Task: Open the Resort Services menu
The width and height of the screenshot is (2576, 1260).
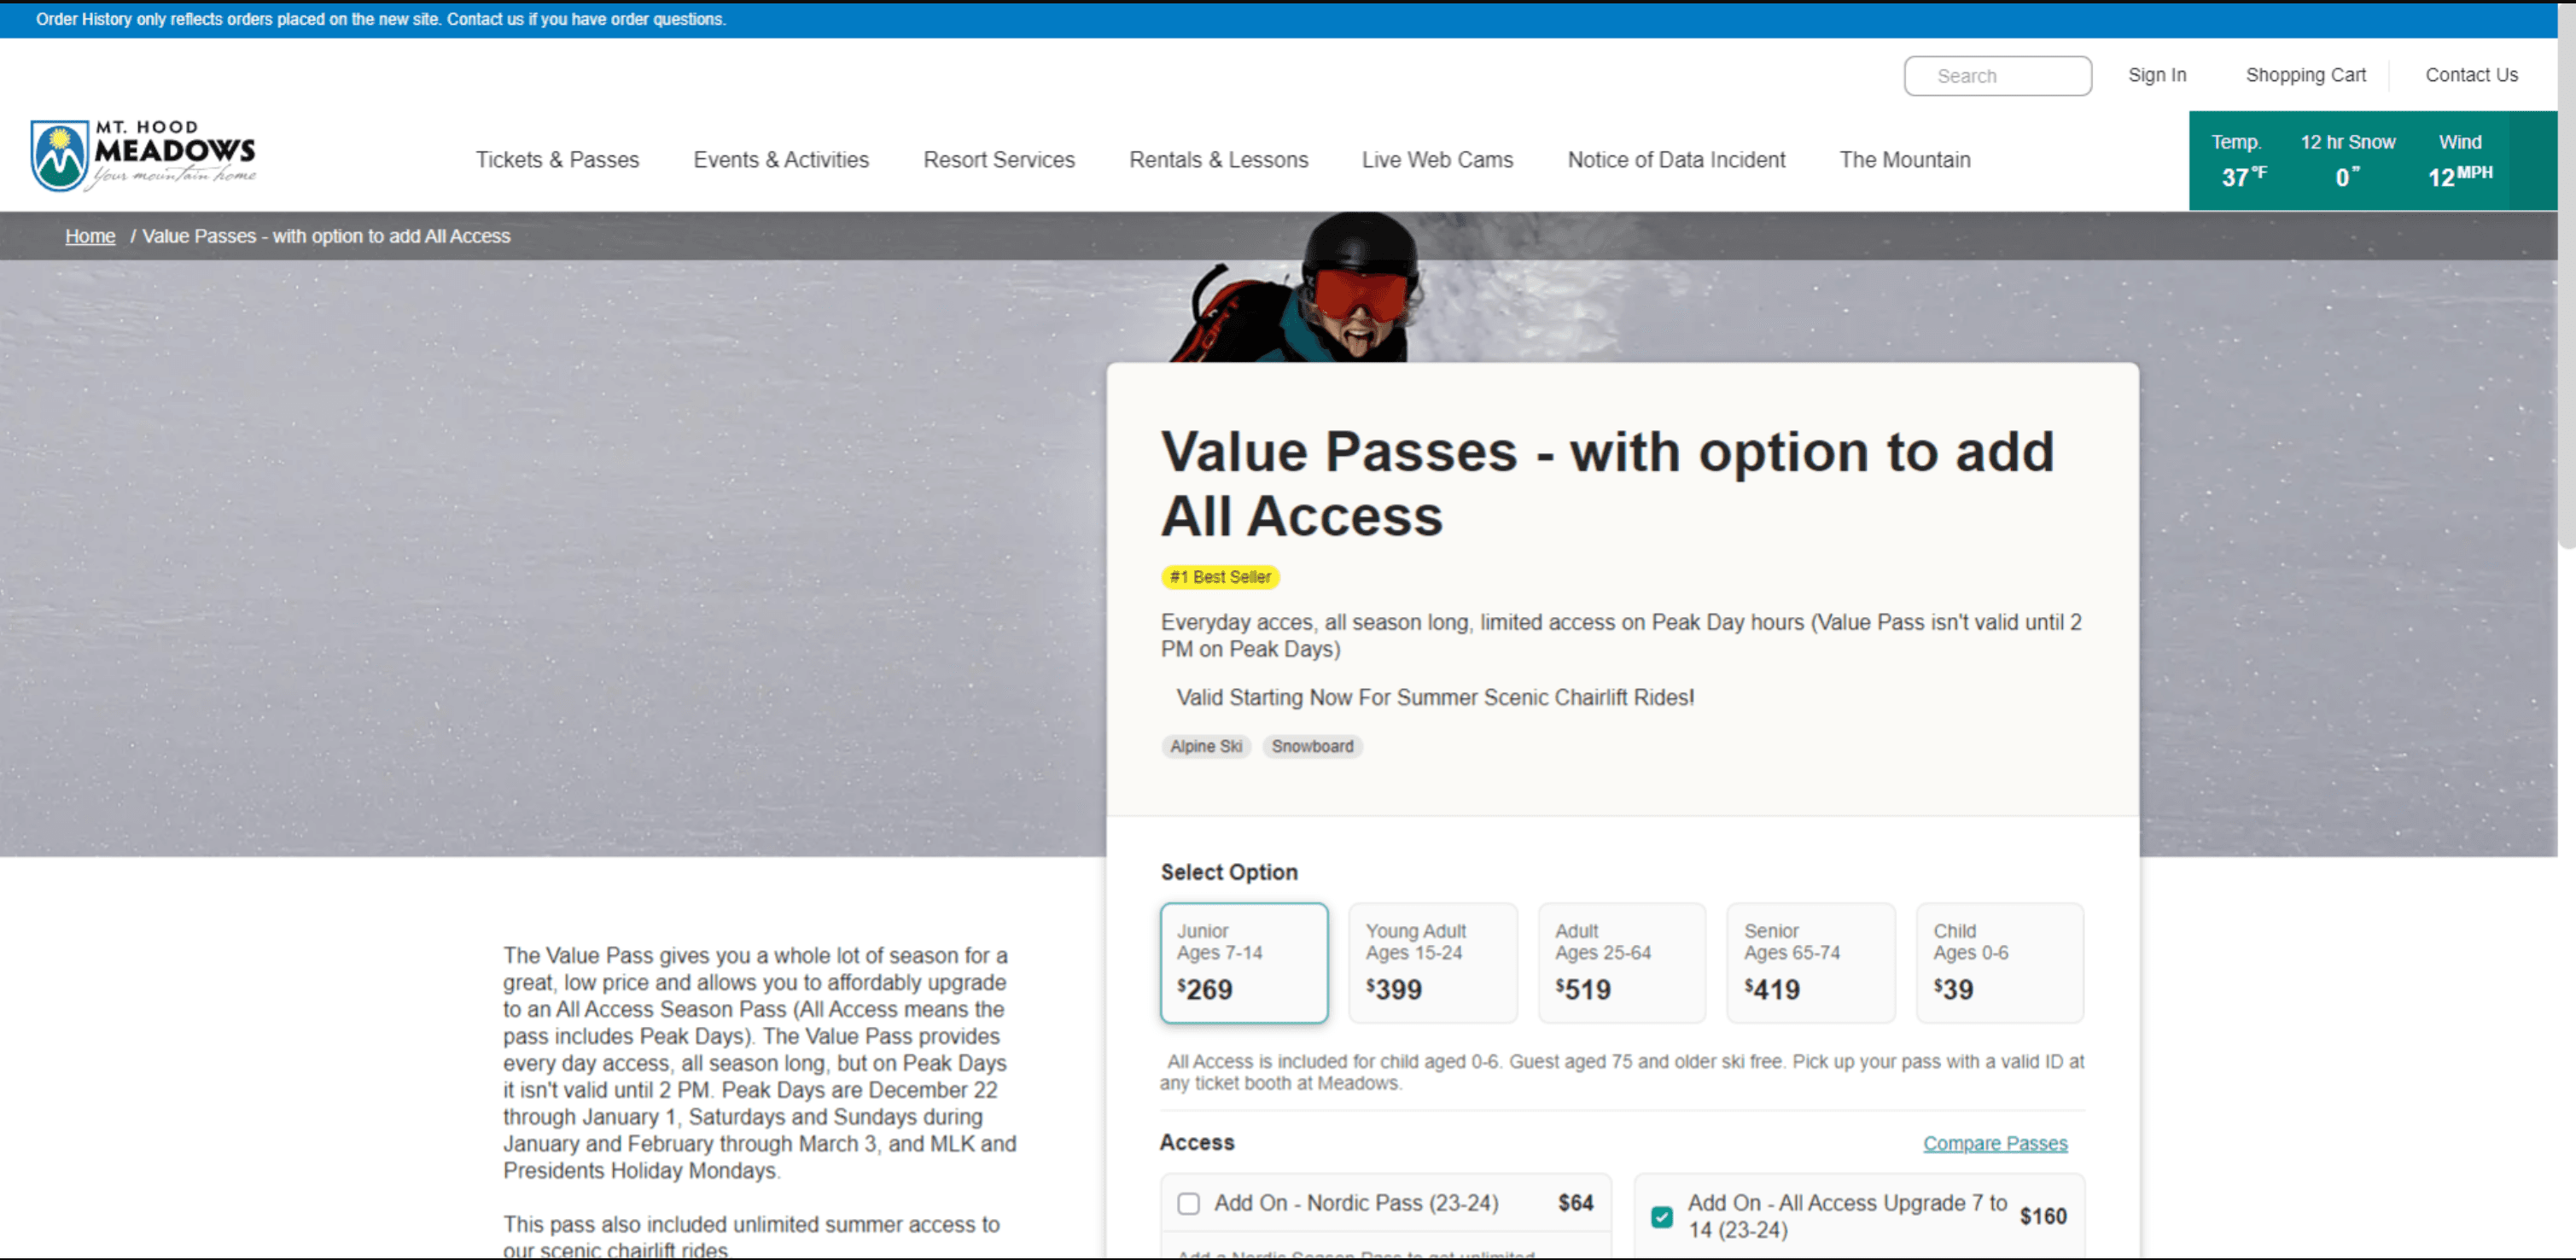Action: [x=999, y=160]
